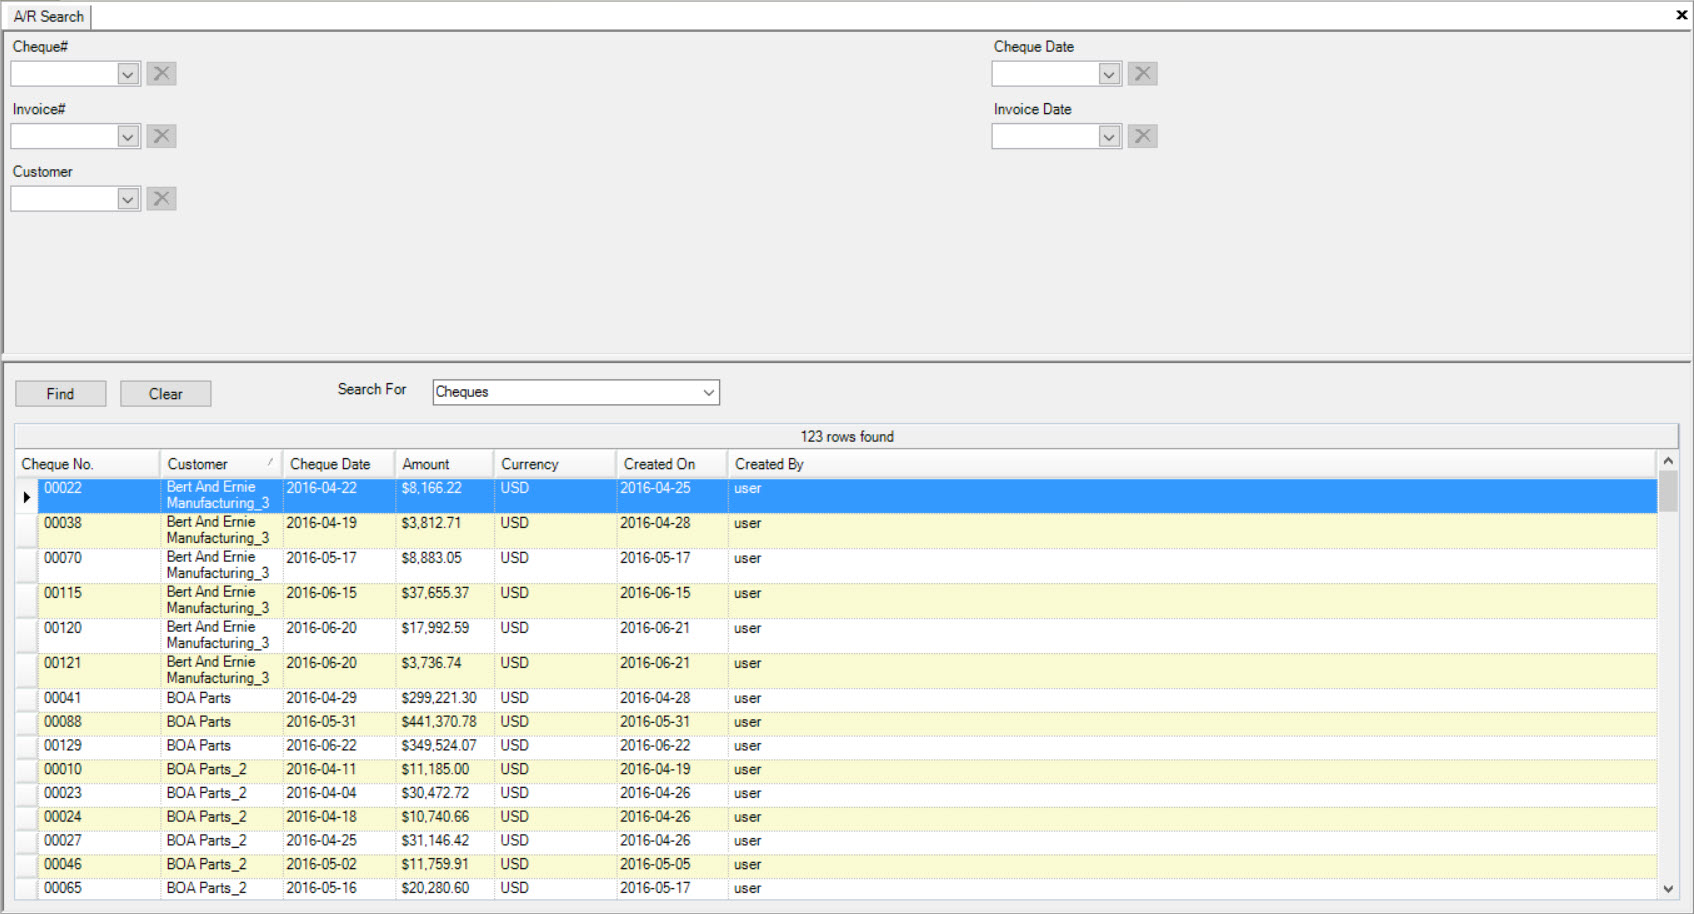Select cheque number 00115 cell
Viewport: 1694px width, 914px height.
click(x=99, y=601)
